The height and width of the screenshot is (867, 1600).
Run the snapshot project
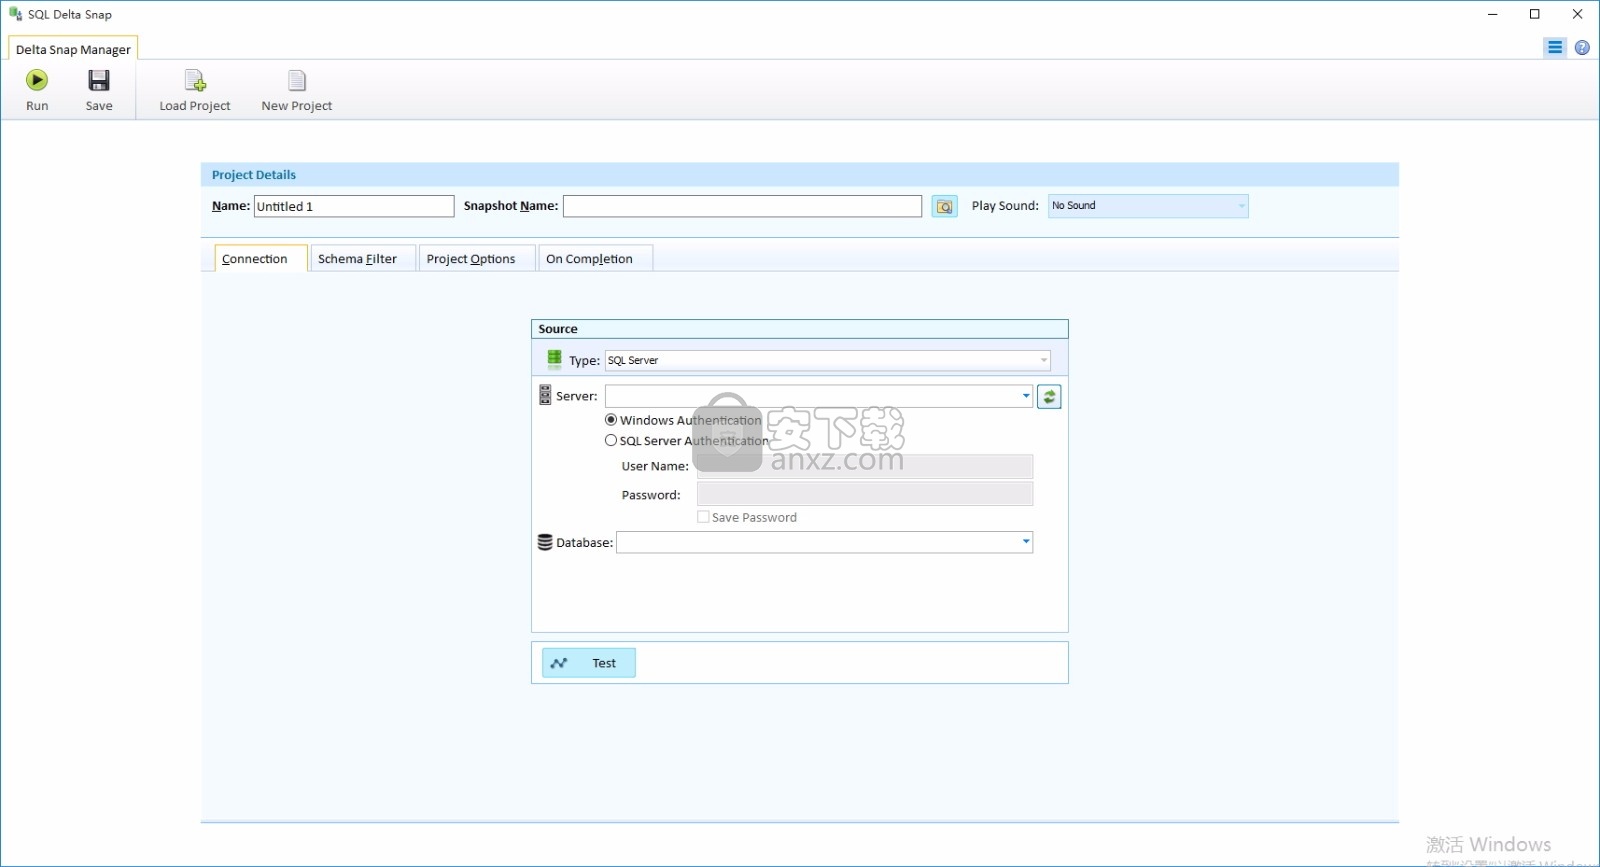(x=37, y=90)
